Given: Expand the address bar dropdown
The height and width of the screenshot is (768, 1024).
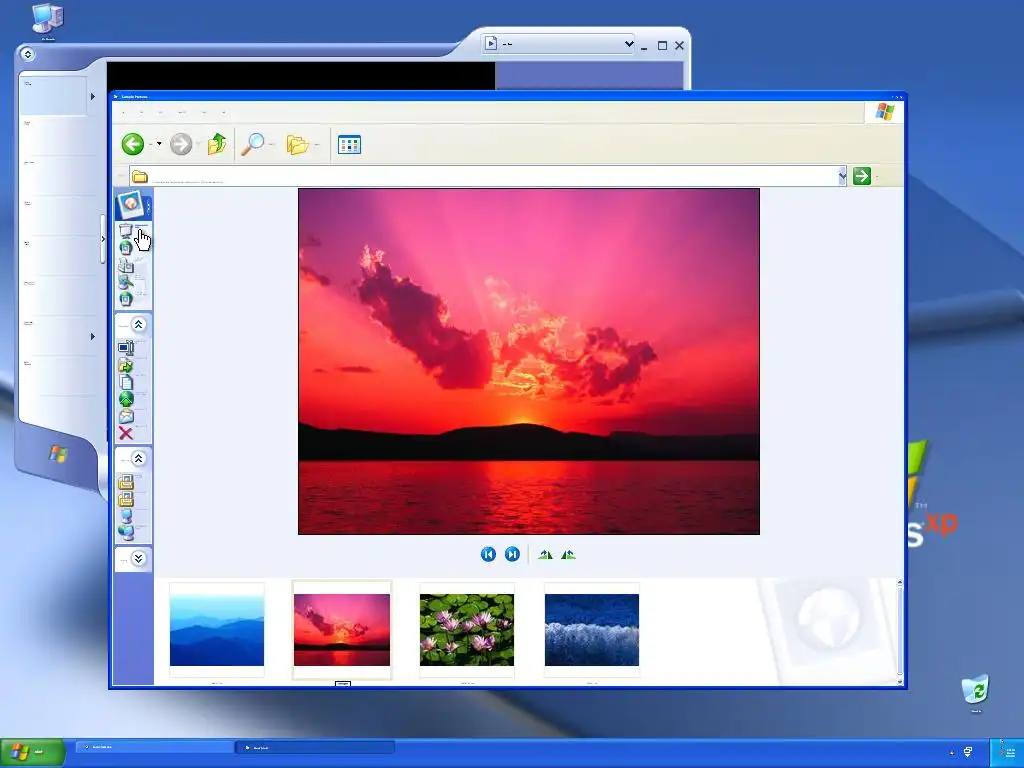Looking at the screenshot, I should point(842,176).
